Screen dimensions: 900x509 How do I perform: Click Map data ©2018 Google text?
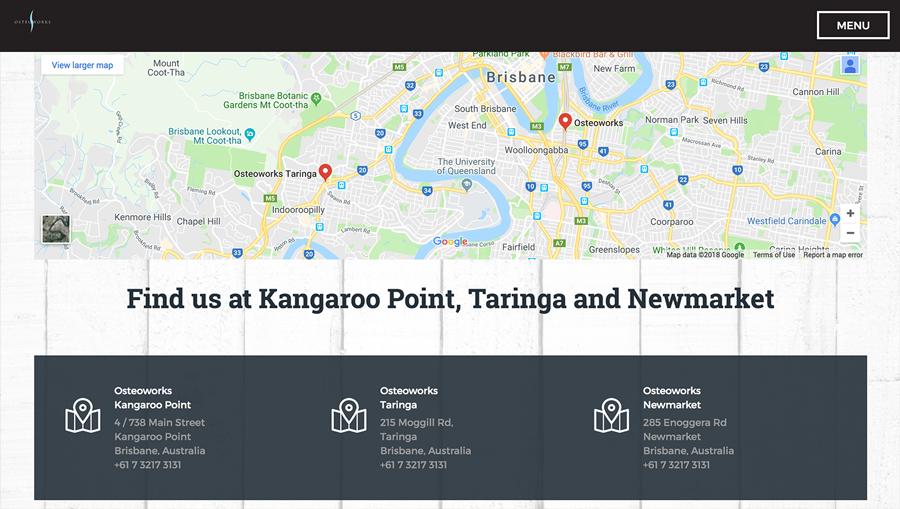(x=705, y=255)
